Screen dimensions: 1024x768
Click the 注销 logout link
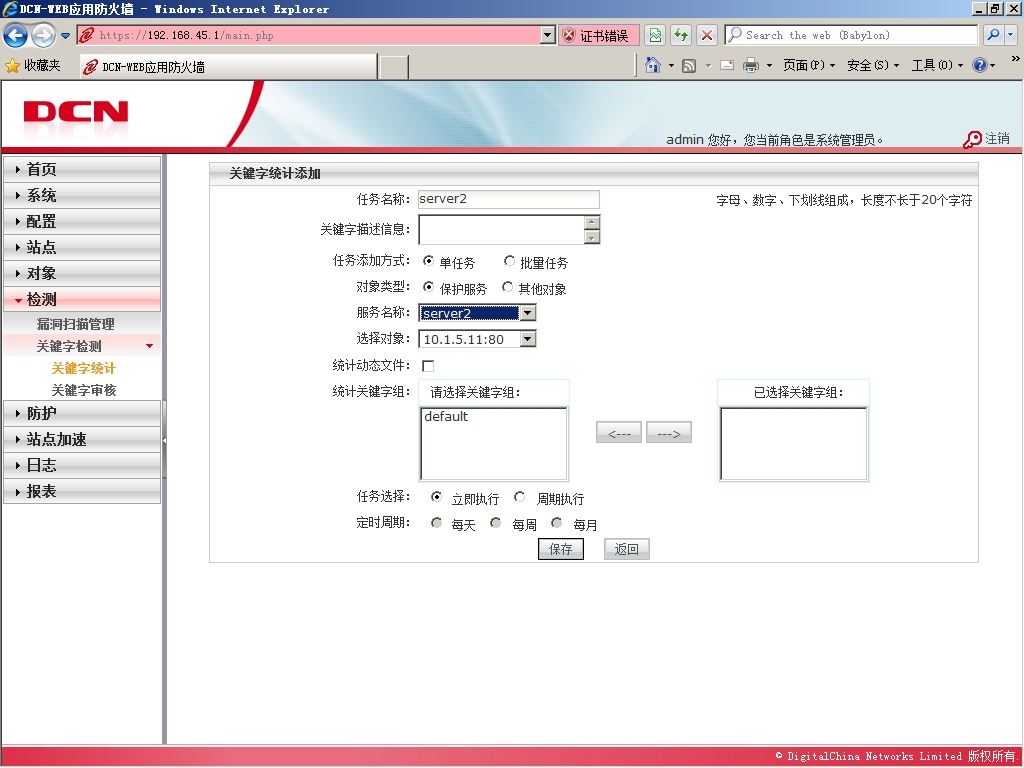point(997,138)
